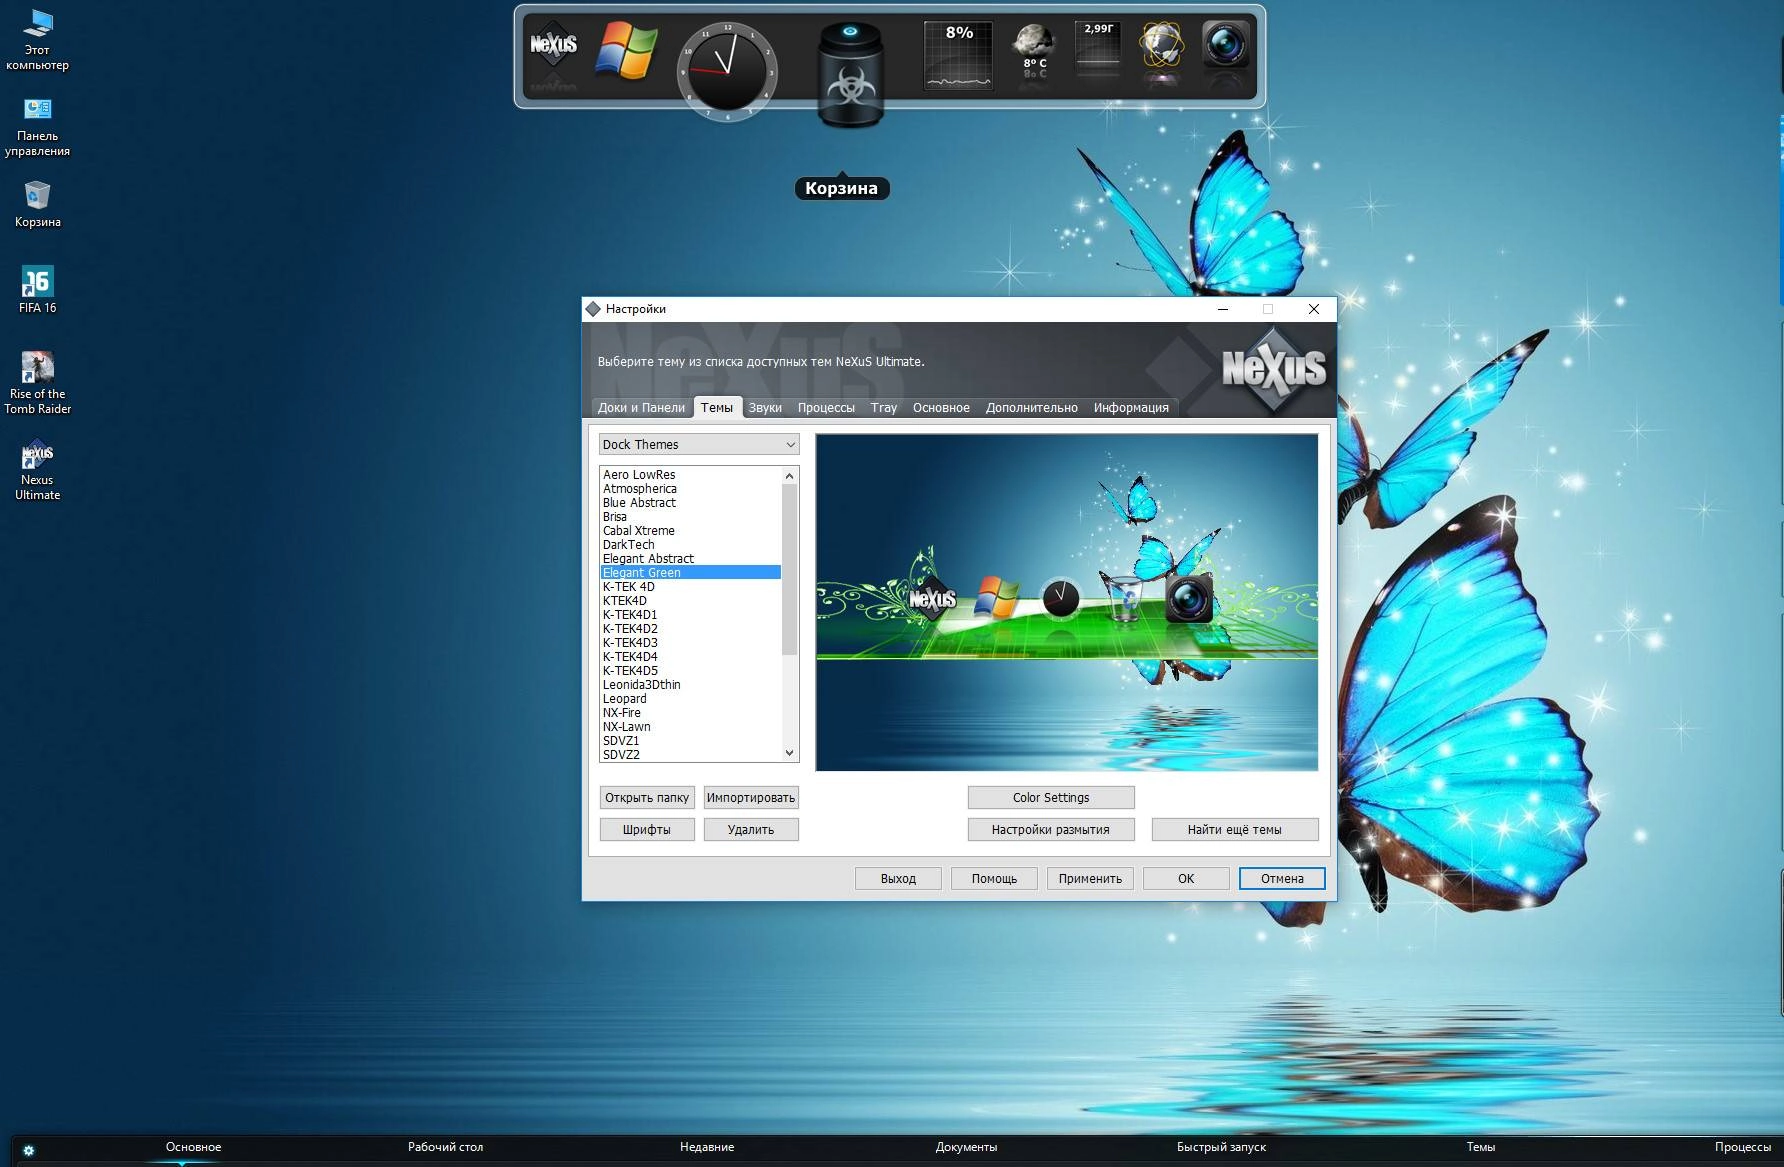The height and width of the screenshot is (1167, 1784).
Task: Click the gear icon on the bottom shelf
Action: click(28, 1150)
